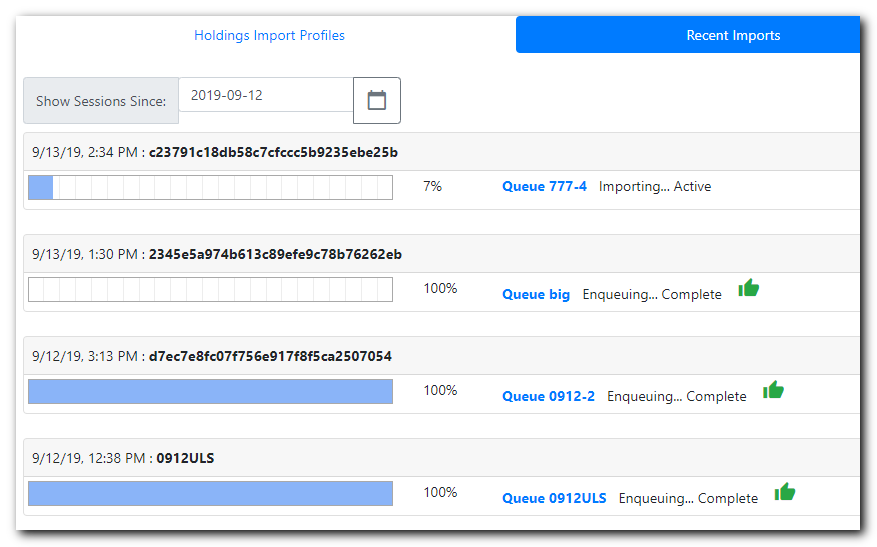
Task: Click thumbs-up icon for Queue big
Action: coord(748,288)
